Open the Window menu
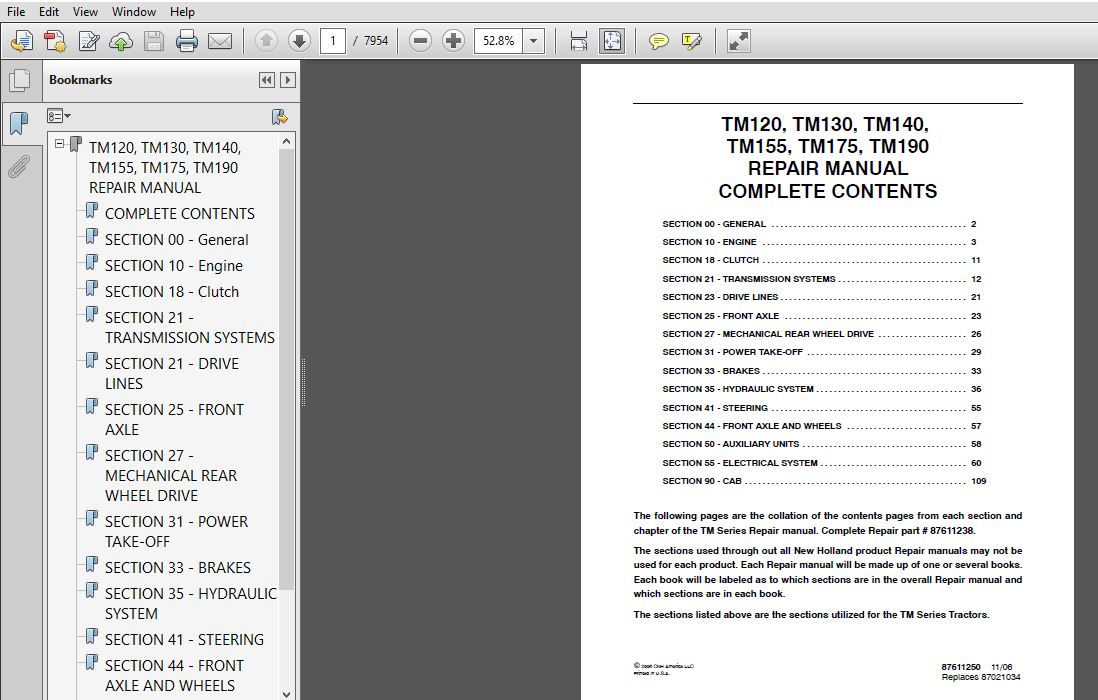The width and height of the screenshot is (1098, 700). [x=134, y=12]
